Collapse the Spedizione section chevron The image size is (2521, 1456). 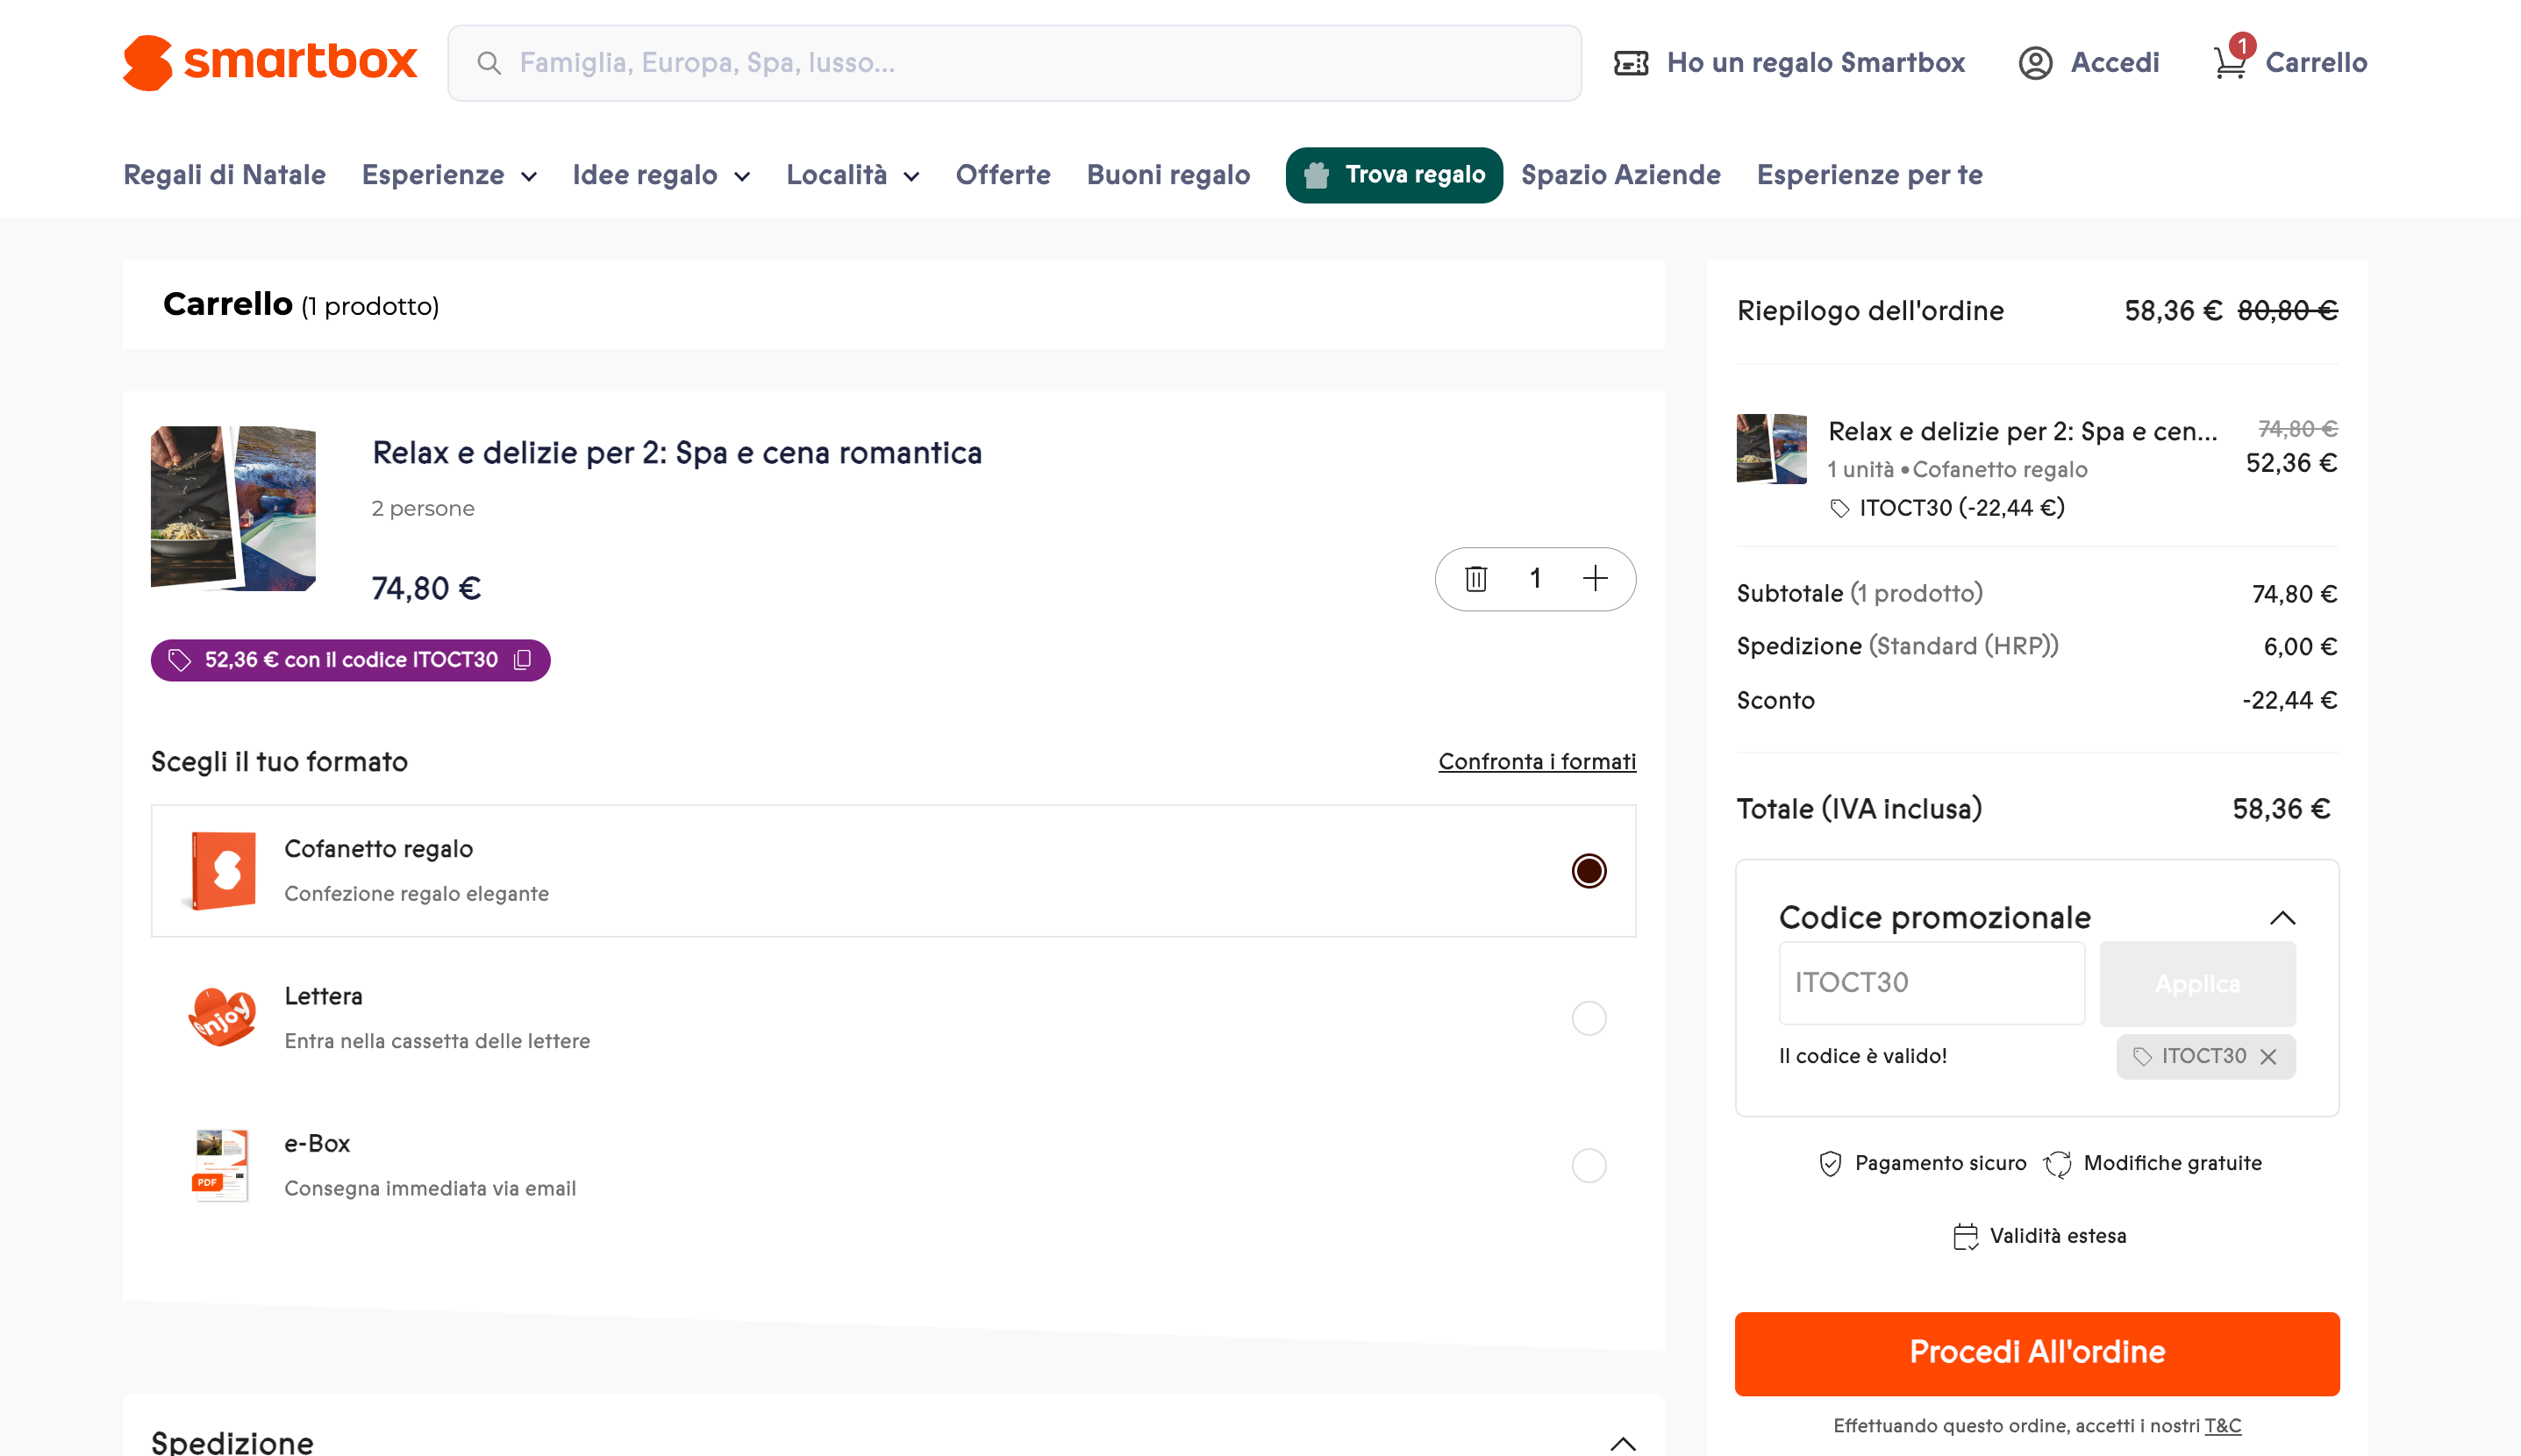pos(1622,1443)
